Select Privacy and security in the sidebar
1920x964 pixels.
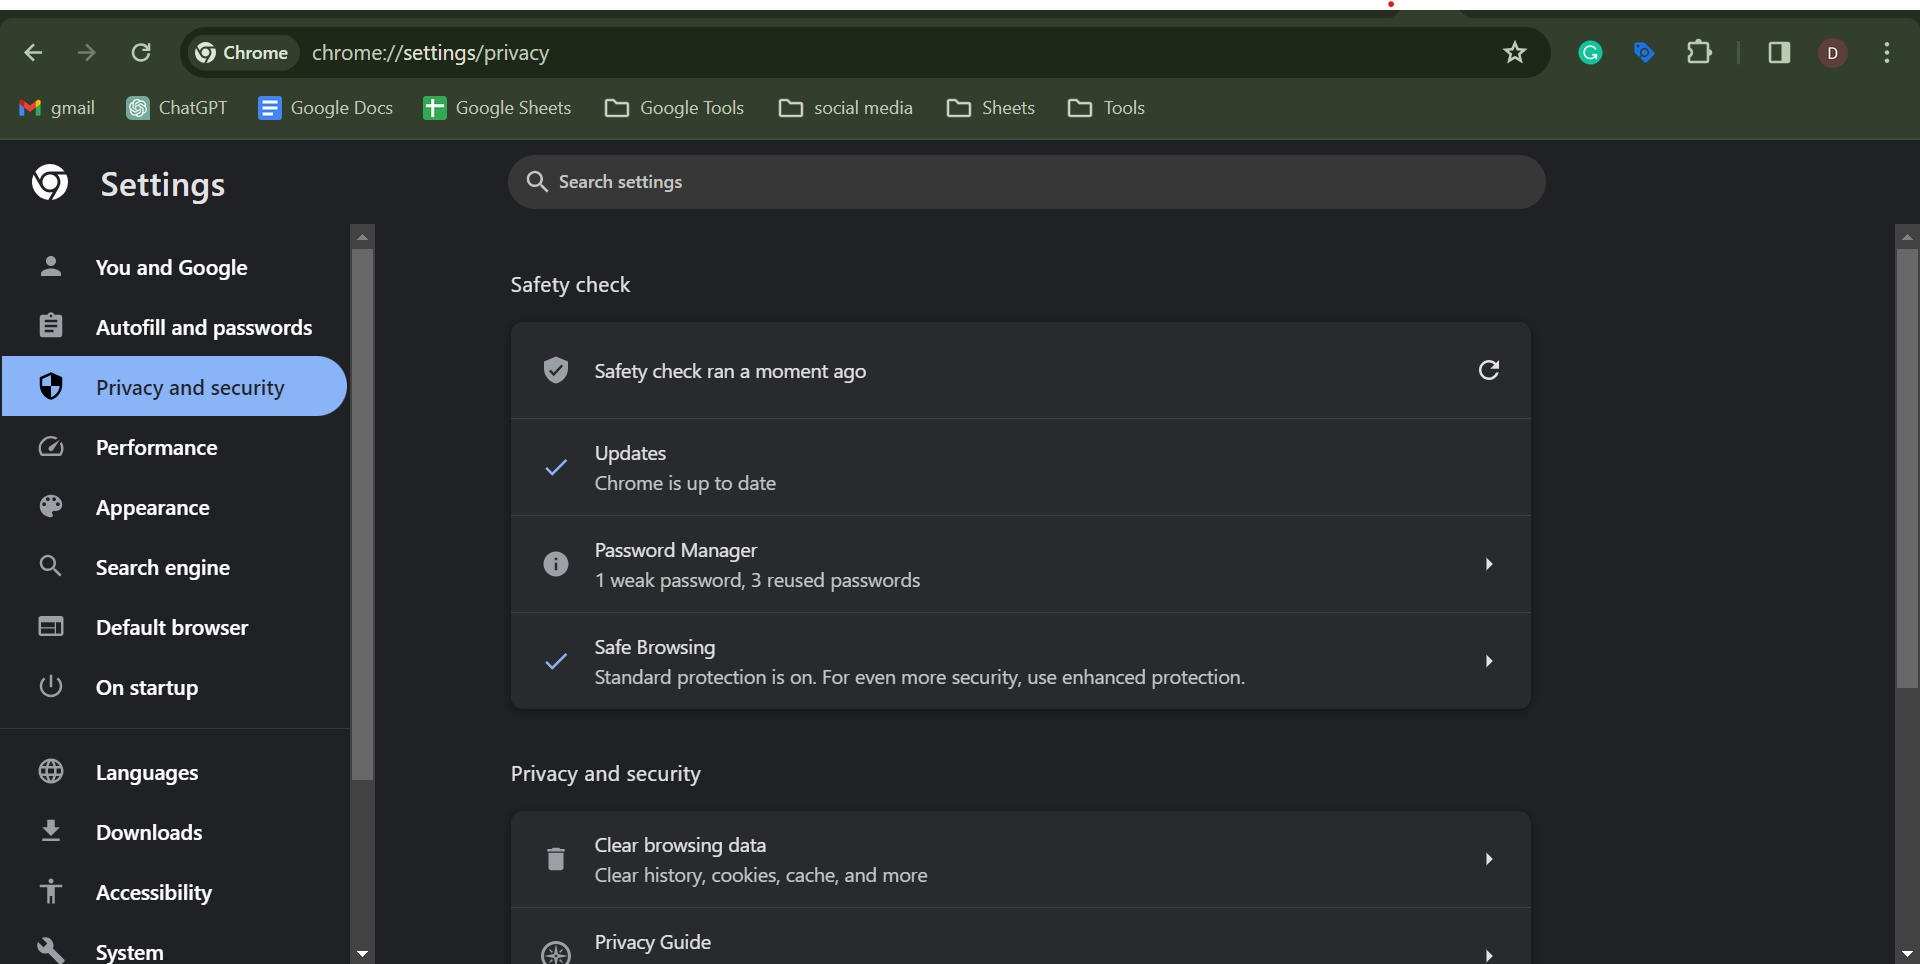click(x=175, y=386)
